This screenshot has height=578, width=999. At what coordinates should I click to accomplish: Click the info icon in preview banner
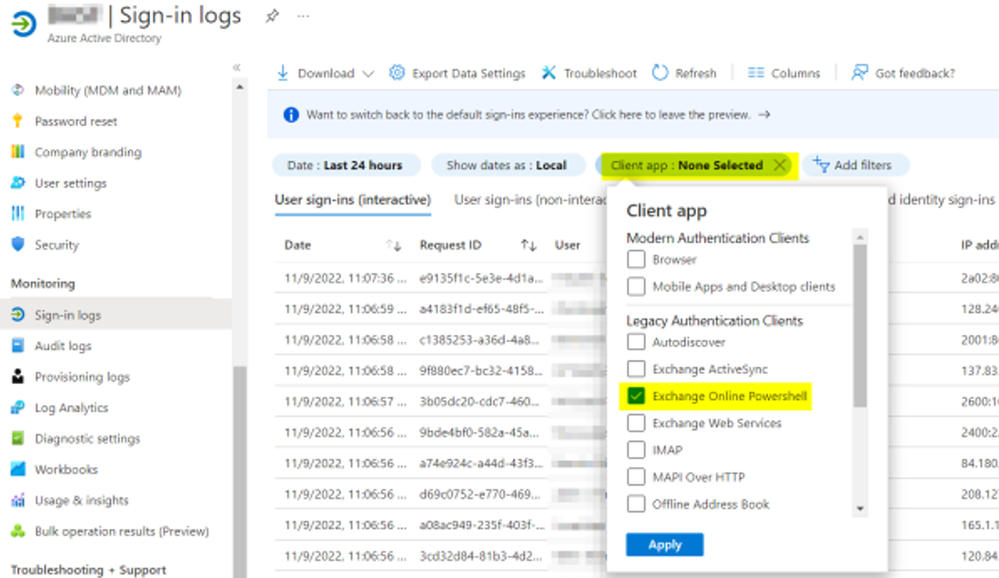coord(291,115)
